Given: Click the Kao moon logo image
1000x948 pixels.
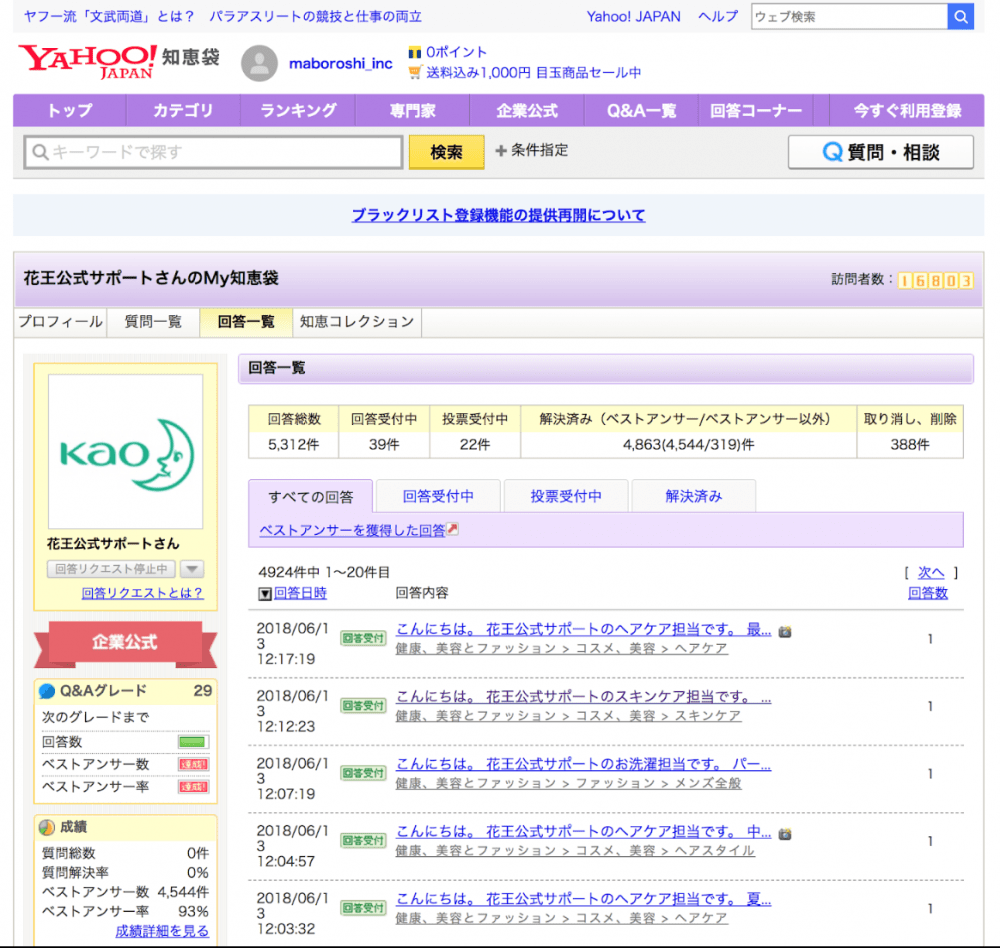Looking at the screenshot, I should coord(126,452).
